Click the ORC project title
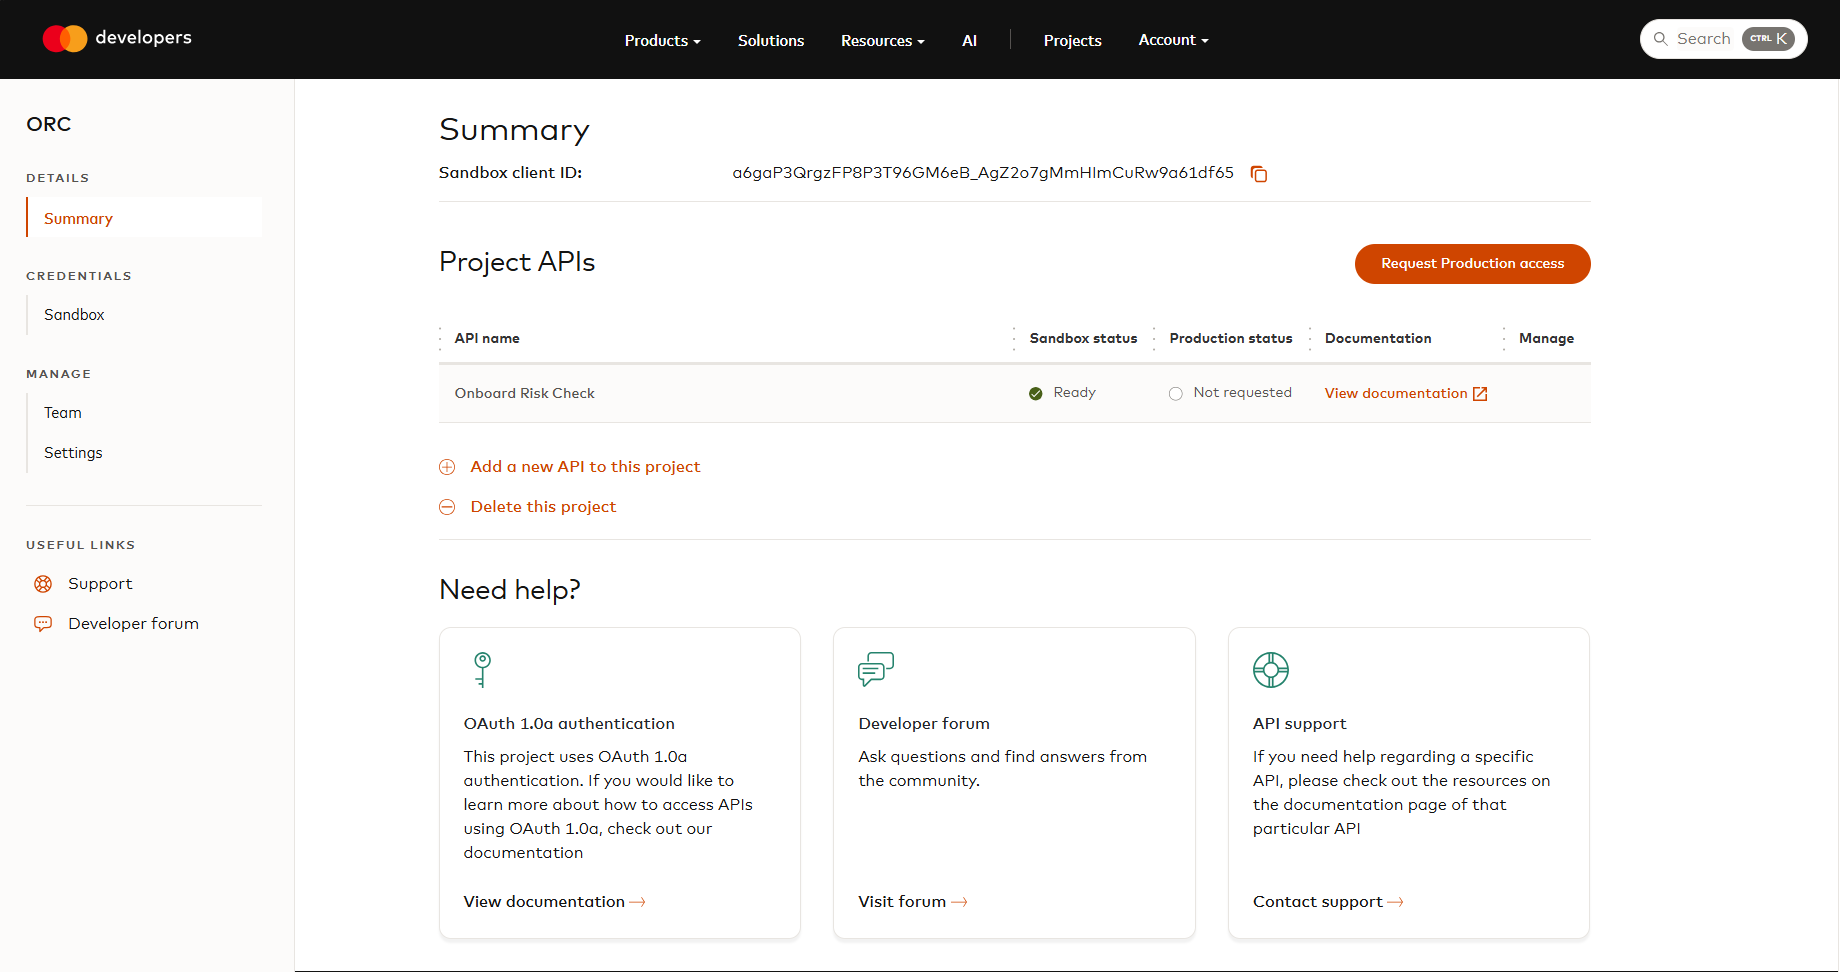This screenshot has height=972, width=1840. point(49,124)
